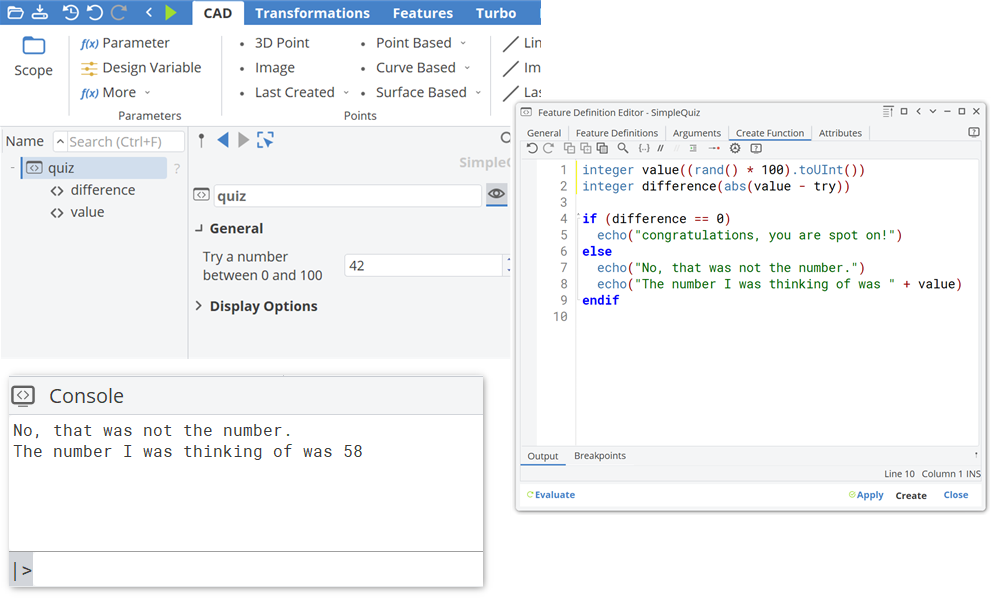Click the pin icon above quiz panel

coord(201,140)
